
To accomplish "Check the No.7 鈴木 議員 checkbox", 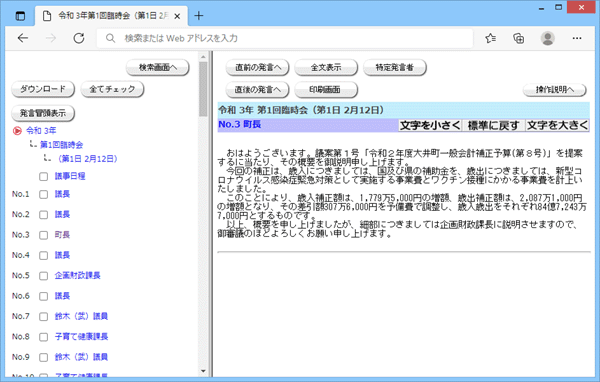I will click(x=44, y=317).
